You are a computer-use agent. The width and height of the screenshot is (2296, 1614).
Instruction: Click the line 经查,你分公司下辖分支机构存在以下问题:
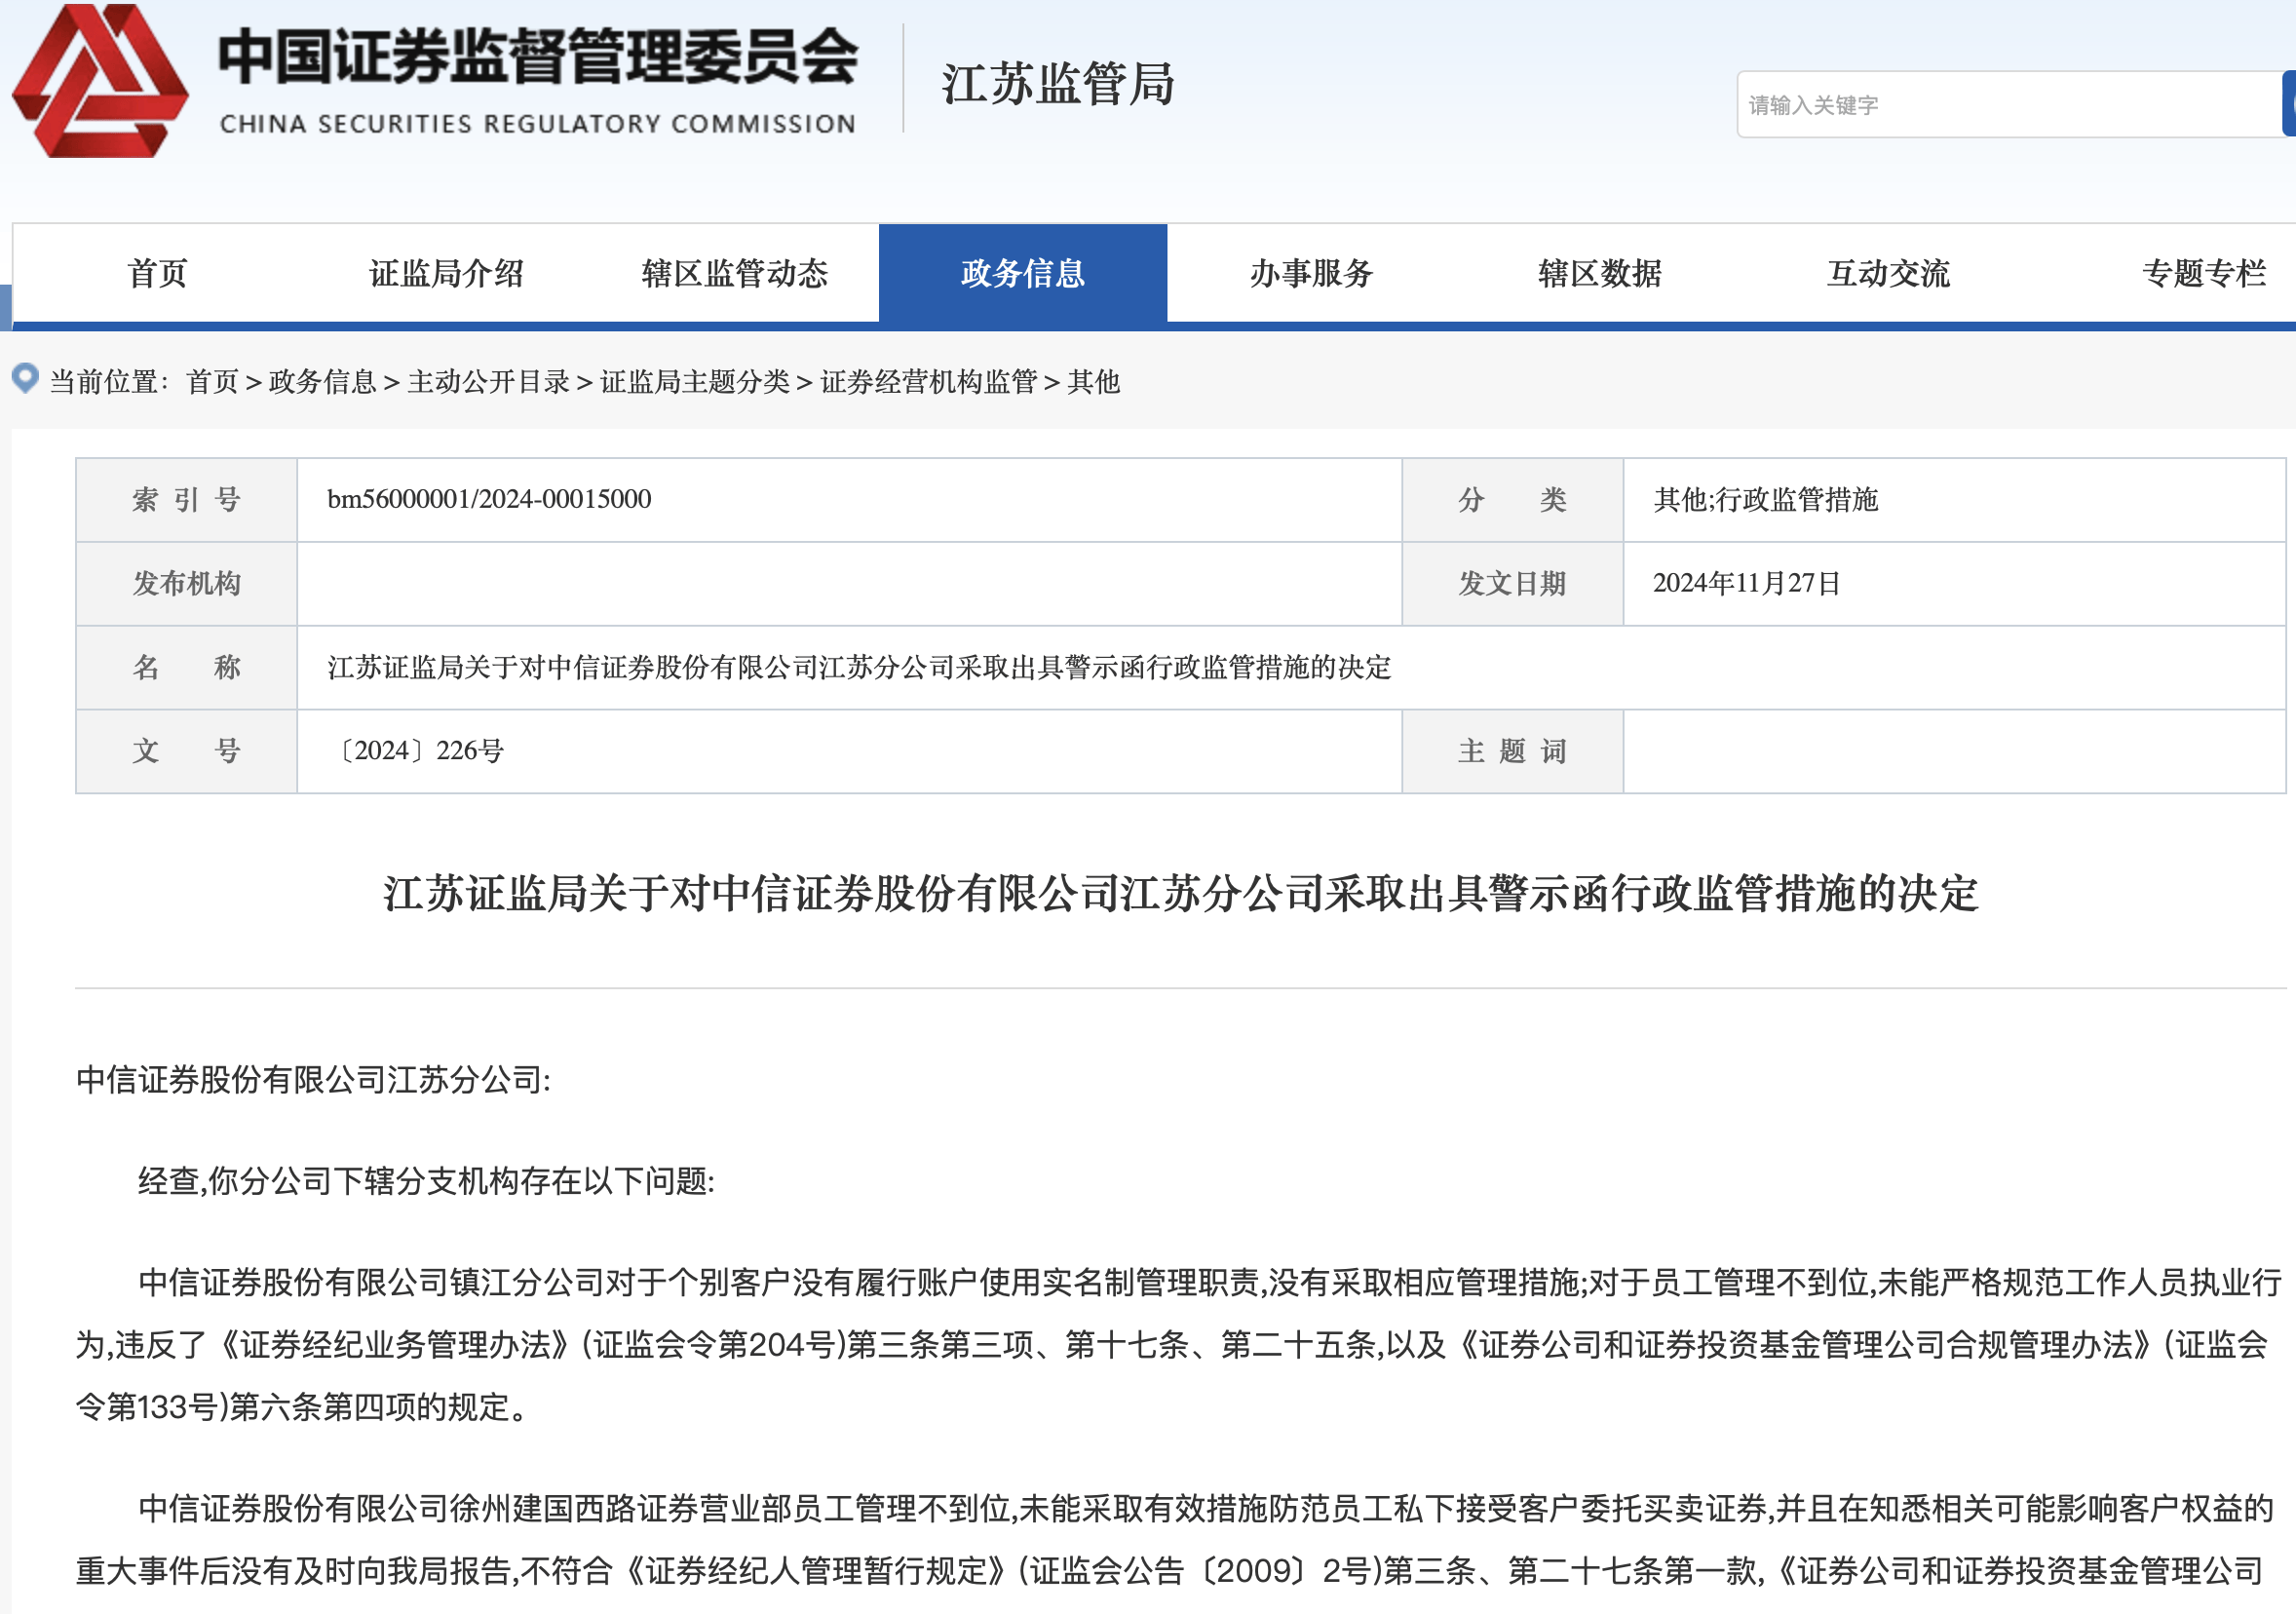[x=426, y=1181]
